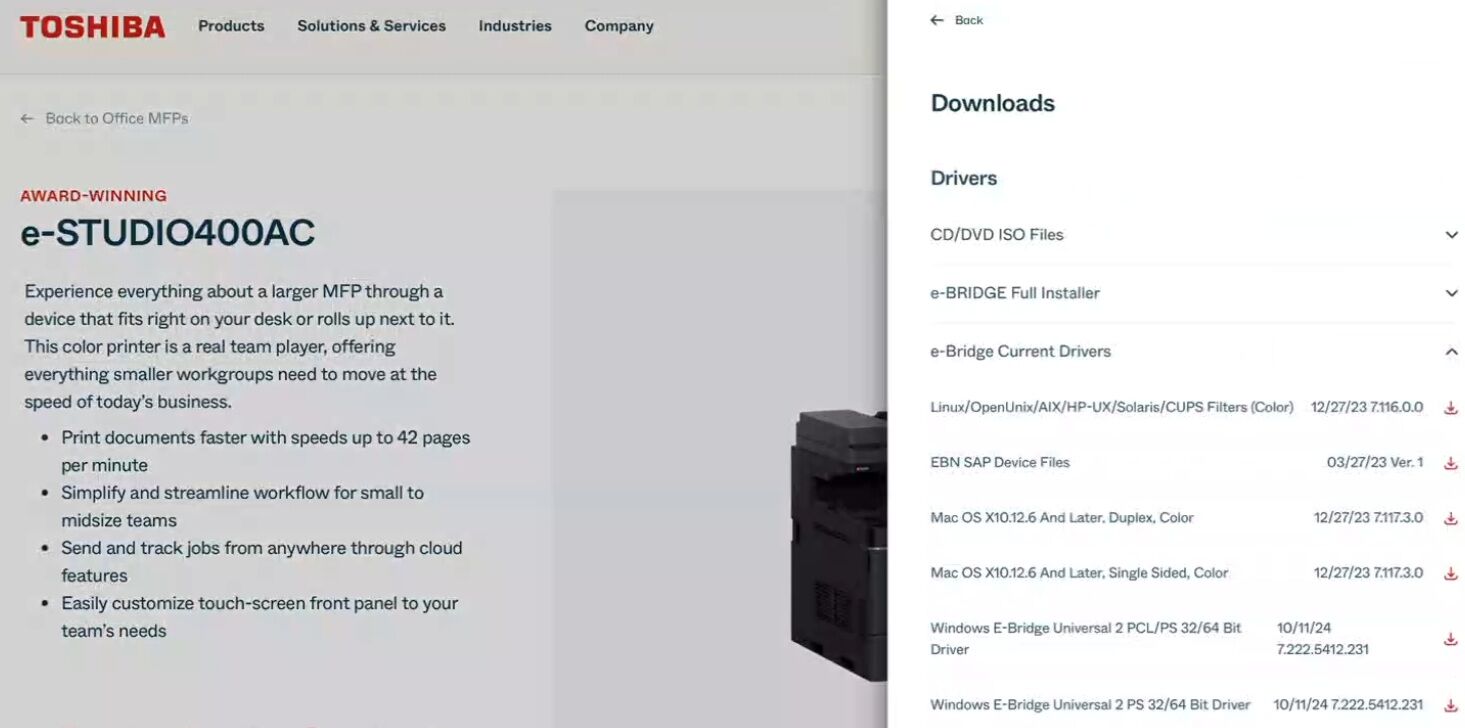Open the Industries menu
This screenshot has height=728, width=1465.
[515, 26]
